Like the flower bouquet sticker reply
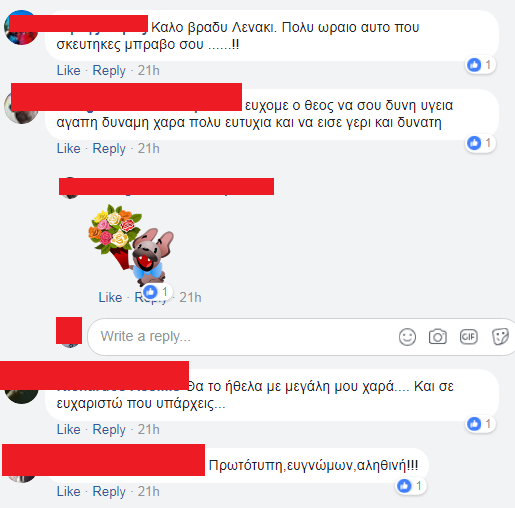This screenshot has height=508, width=515. click(x=110, y=297)
